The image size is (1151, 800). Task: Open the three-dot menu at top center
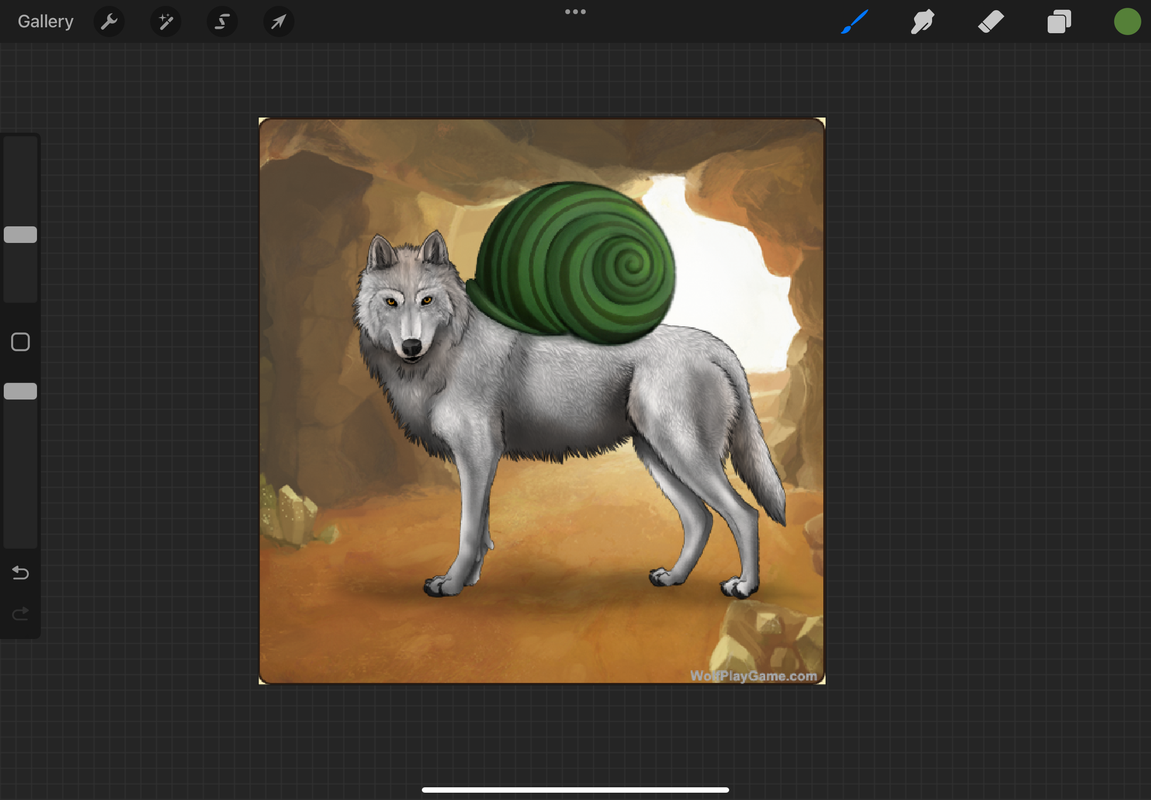(576, 12)
